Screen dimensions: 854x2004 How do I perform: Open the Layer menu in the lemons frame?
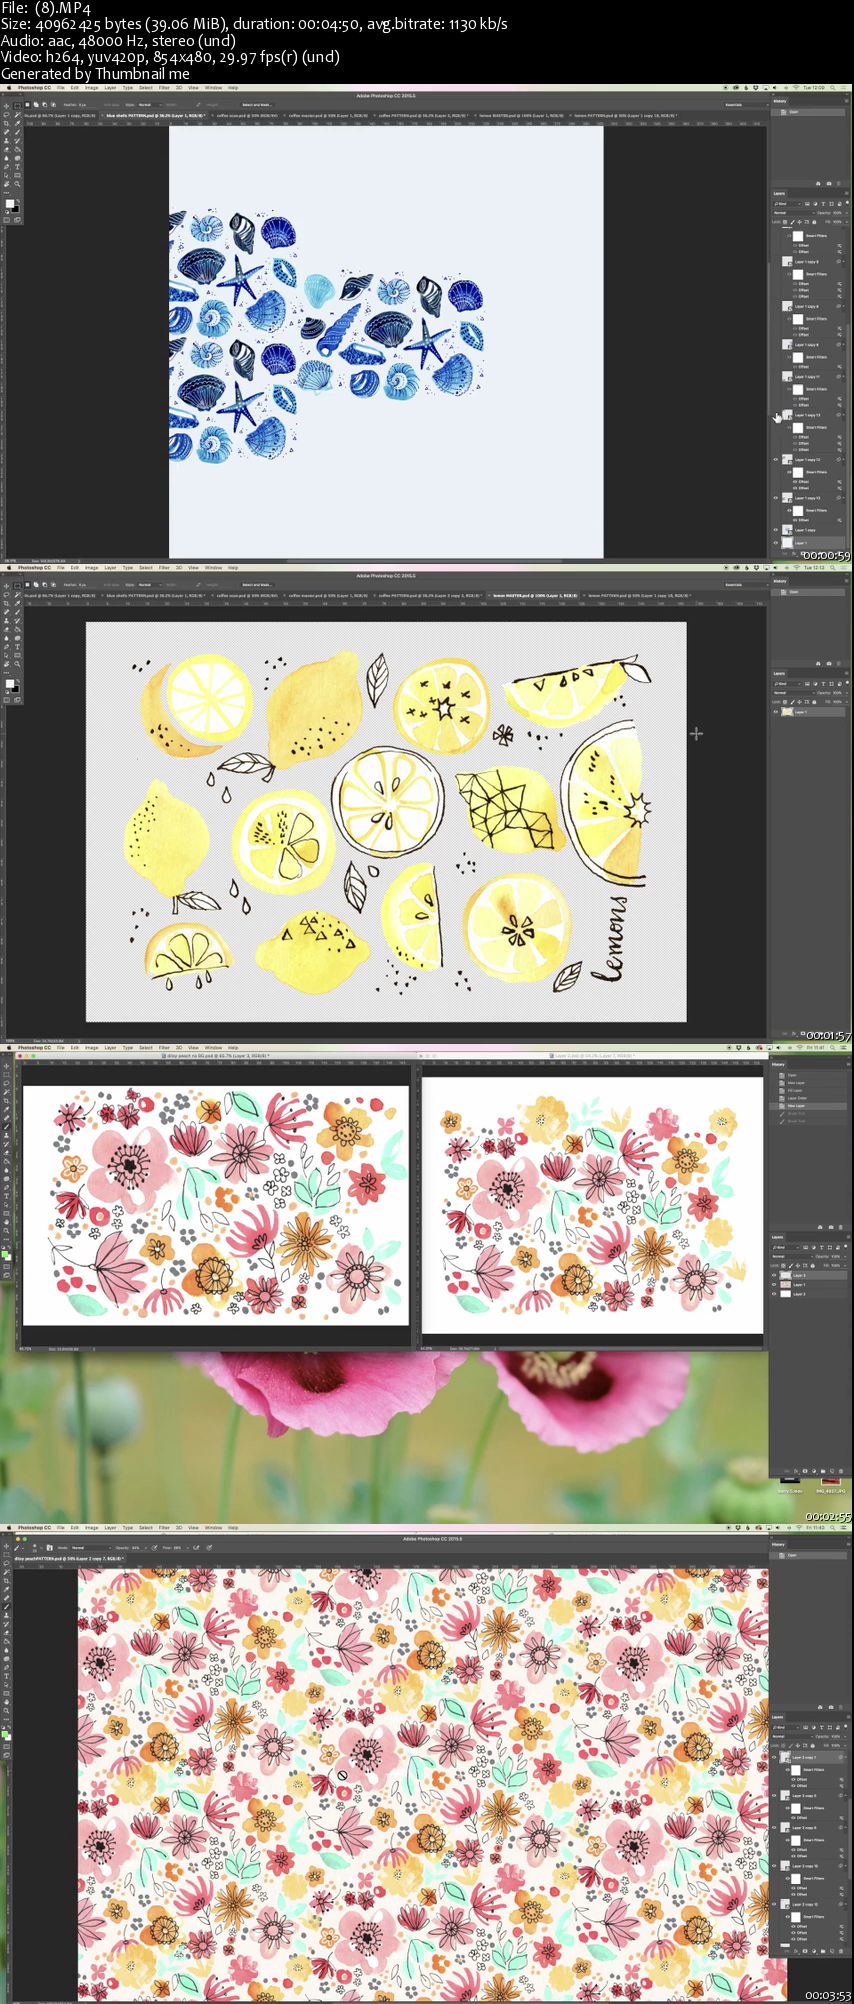click(111, 567)
